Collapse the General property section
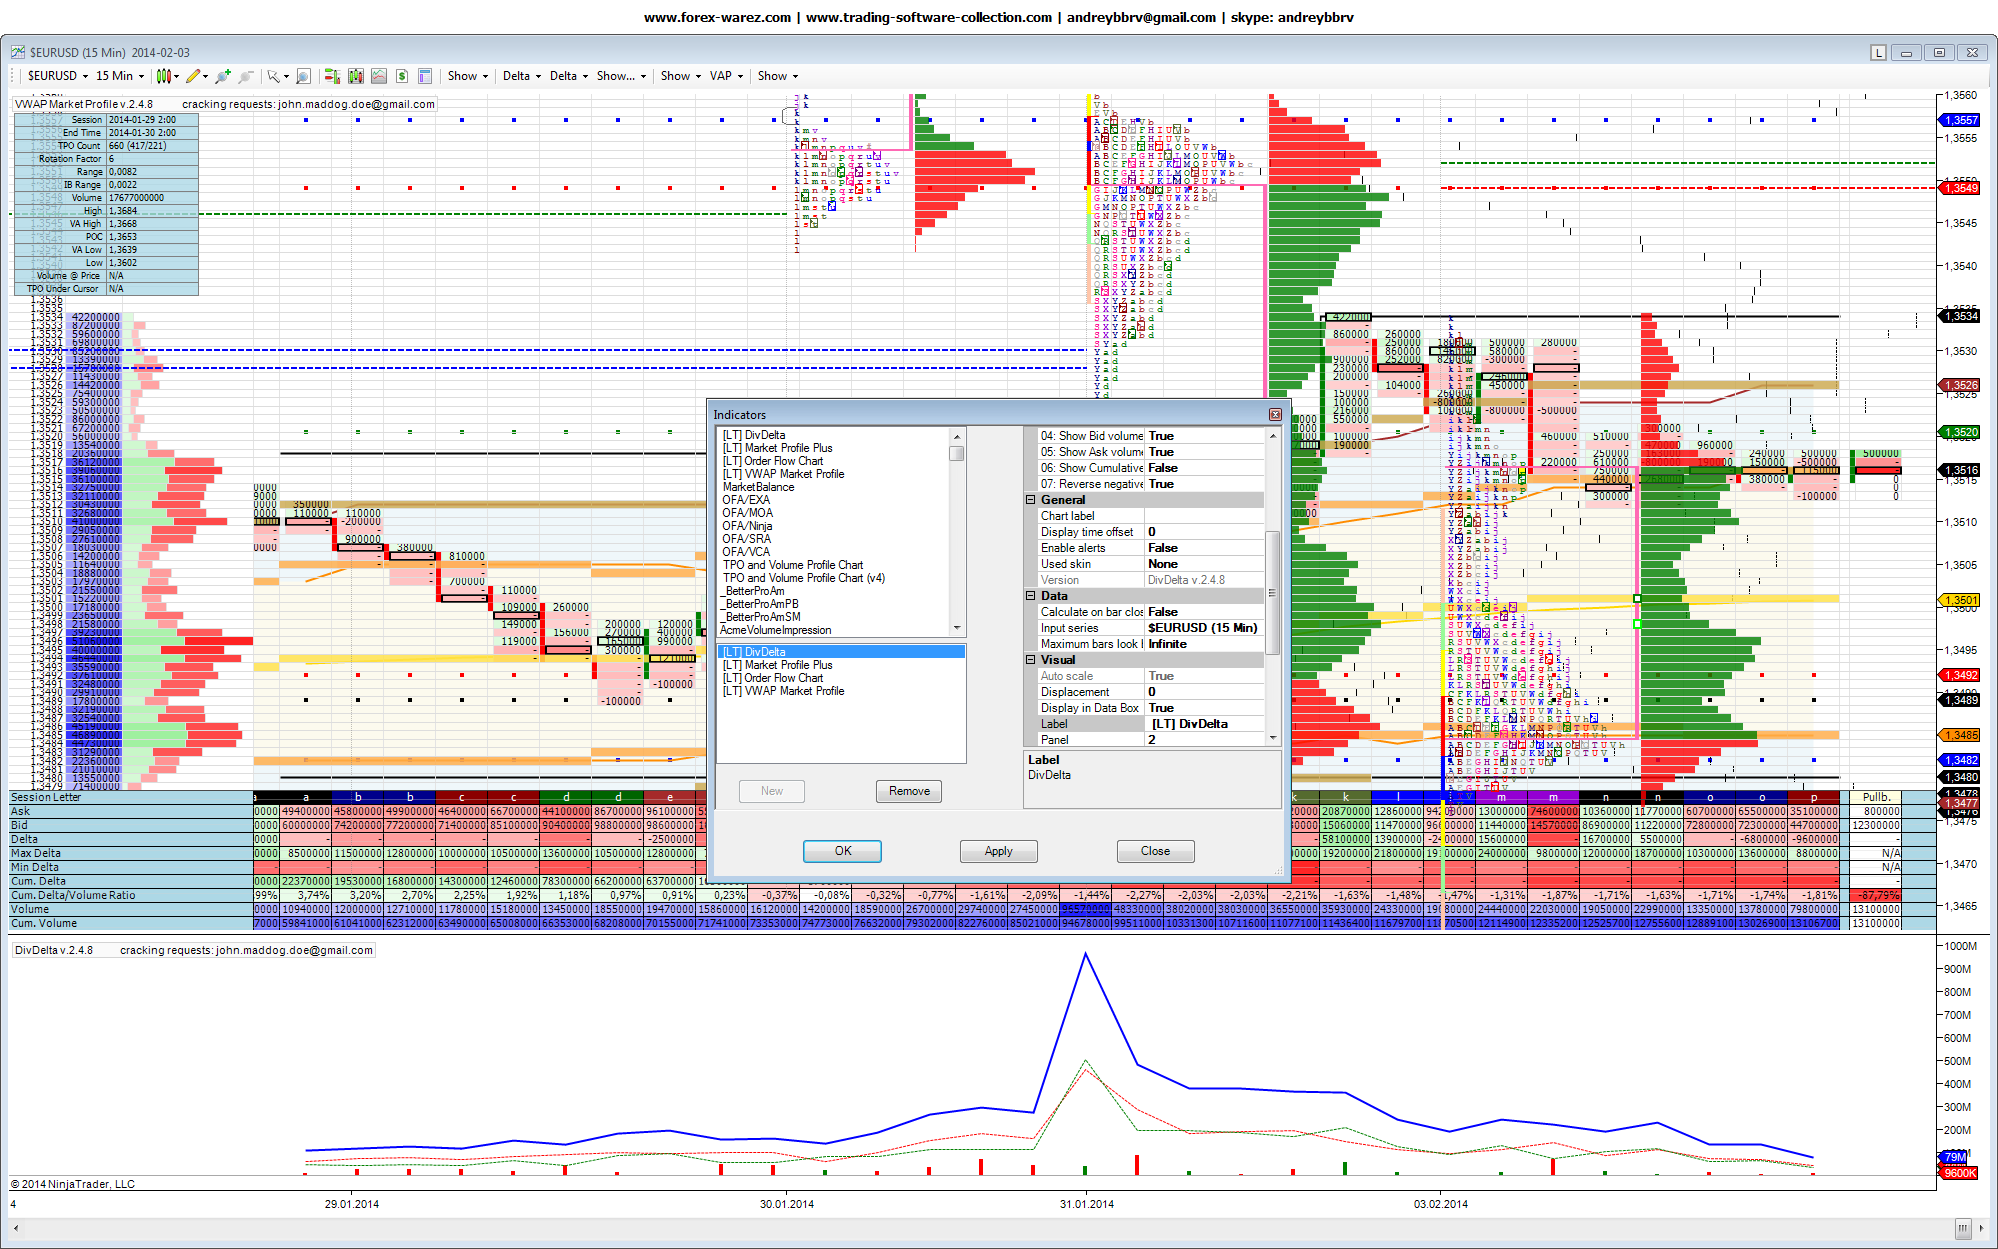The image size is (1998, 1249). click(x=1031, y=500)
